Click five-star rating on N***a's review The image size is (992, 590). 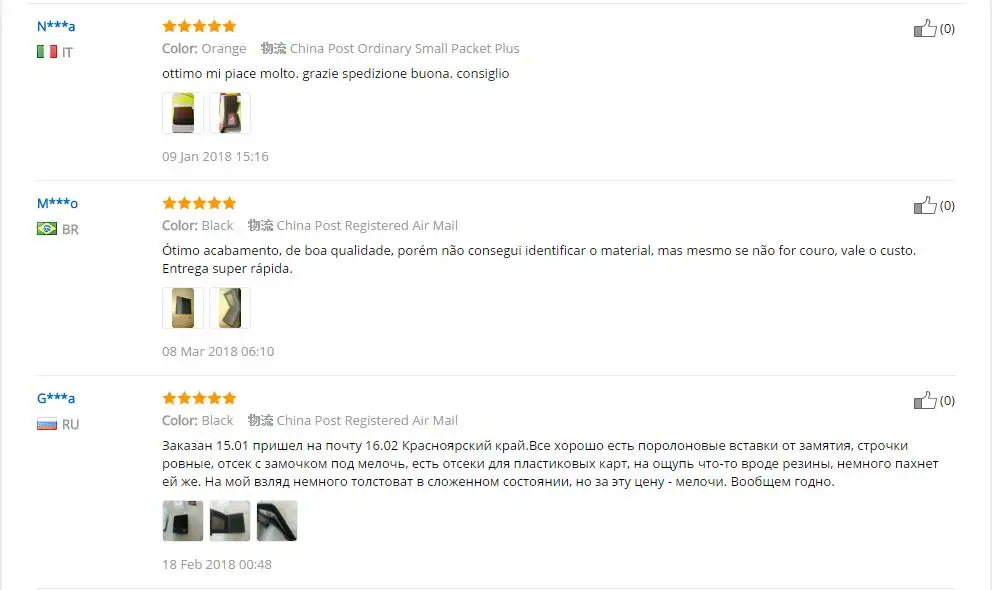199,26
